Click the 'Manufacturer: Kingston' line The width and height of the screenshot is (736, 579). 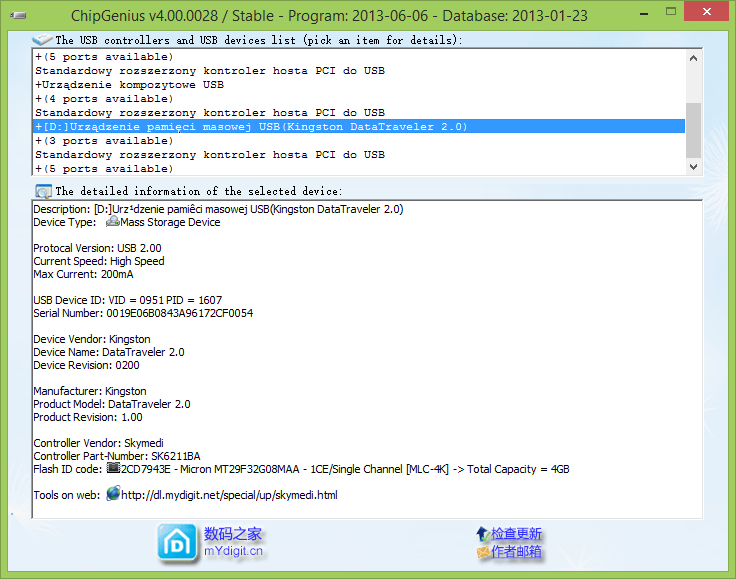click(x=90, y=391)
